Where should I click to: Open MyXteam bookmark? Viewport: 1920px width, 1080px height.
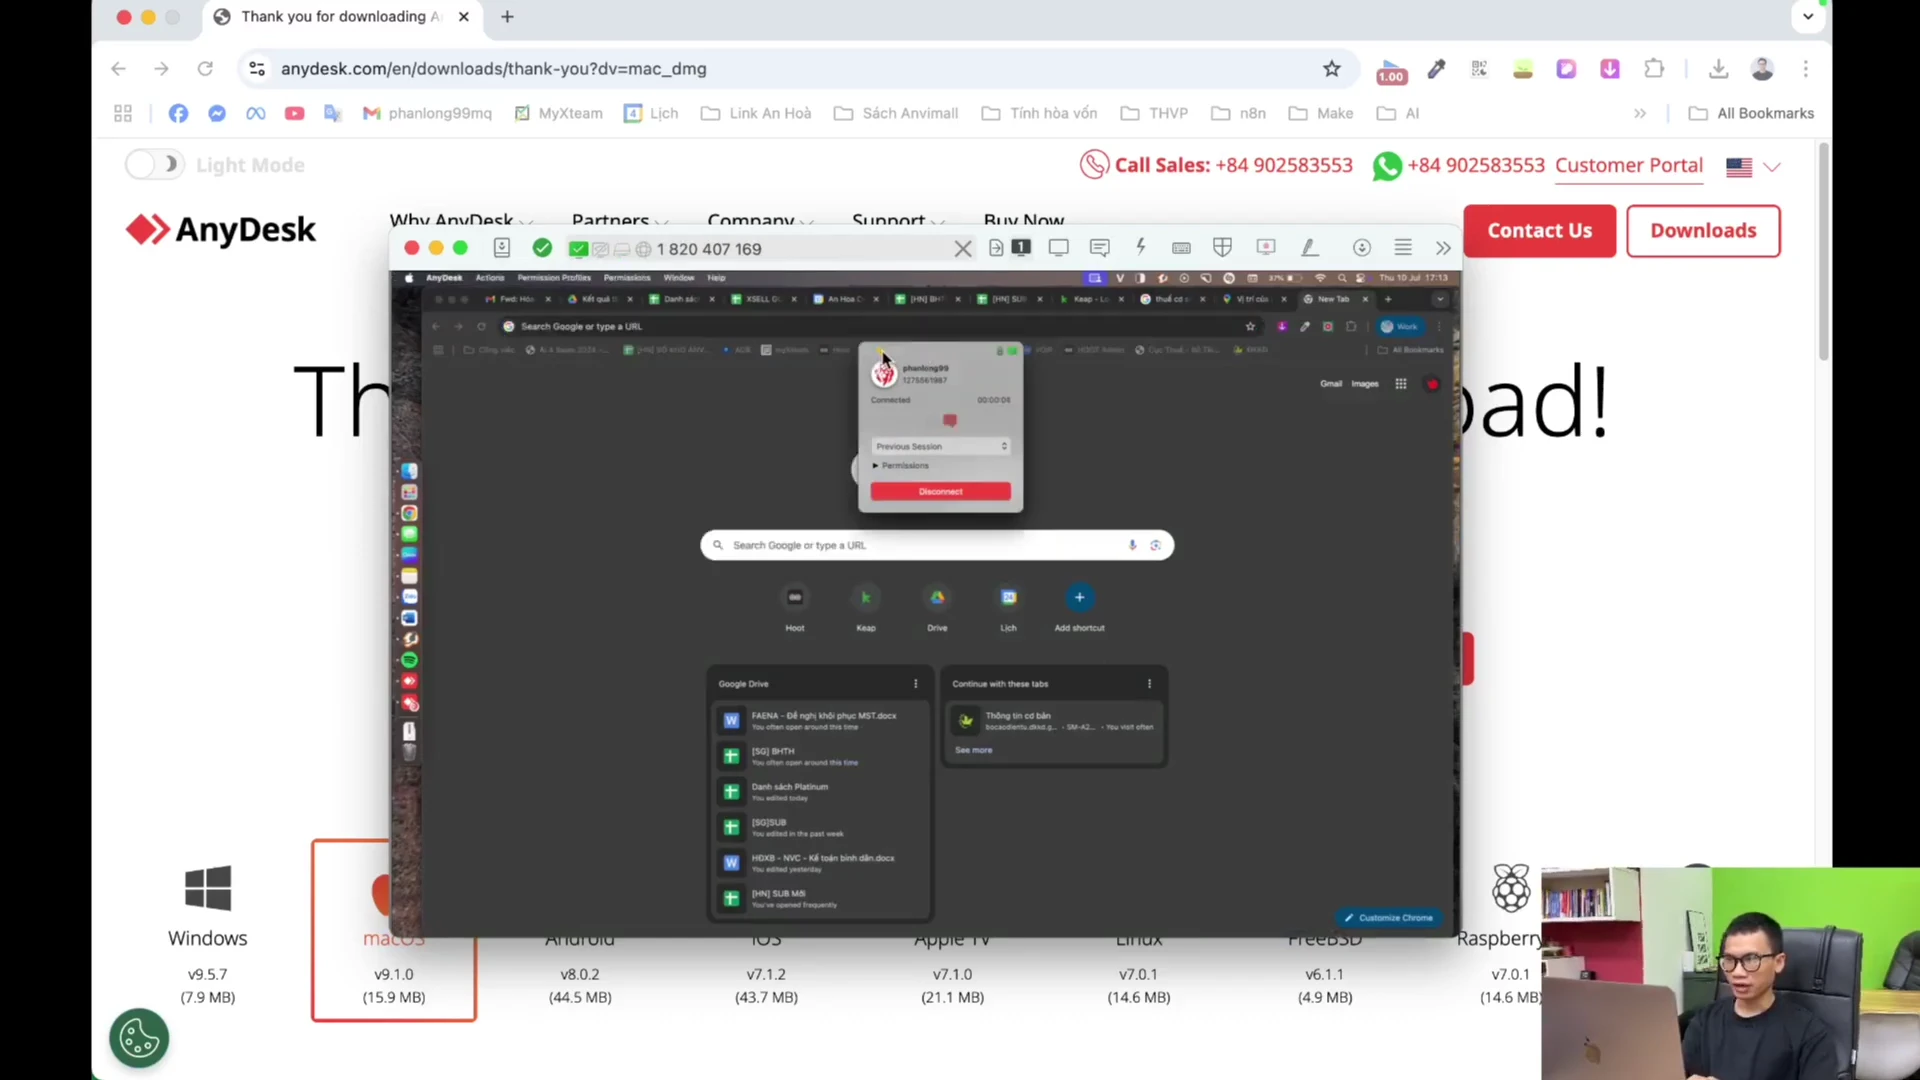pos(558,114)
